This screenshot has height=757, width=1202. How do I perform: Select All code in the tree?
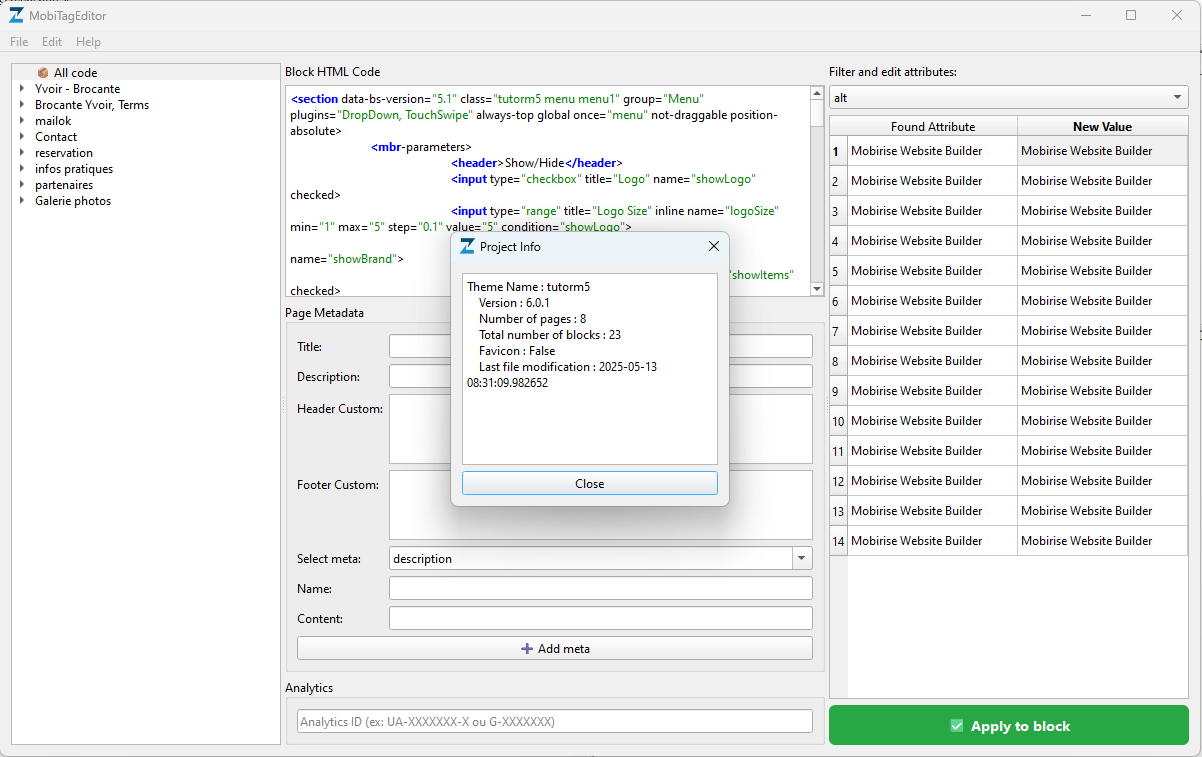click(75, 73)
